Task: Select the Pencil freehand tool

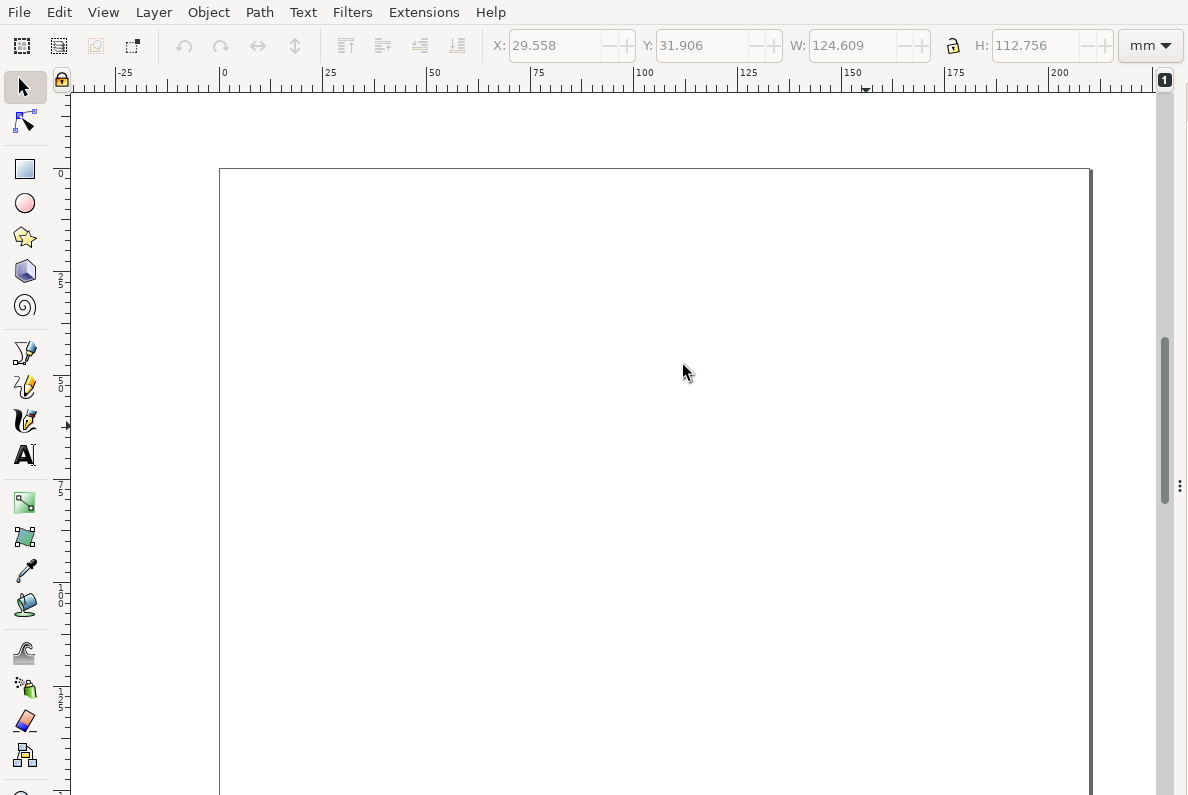Action: 24,387
